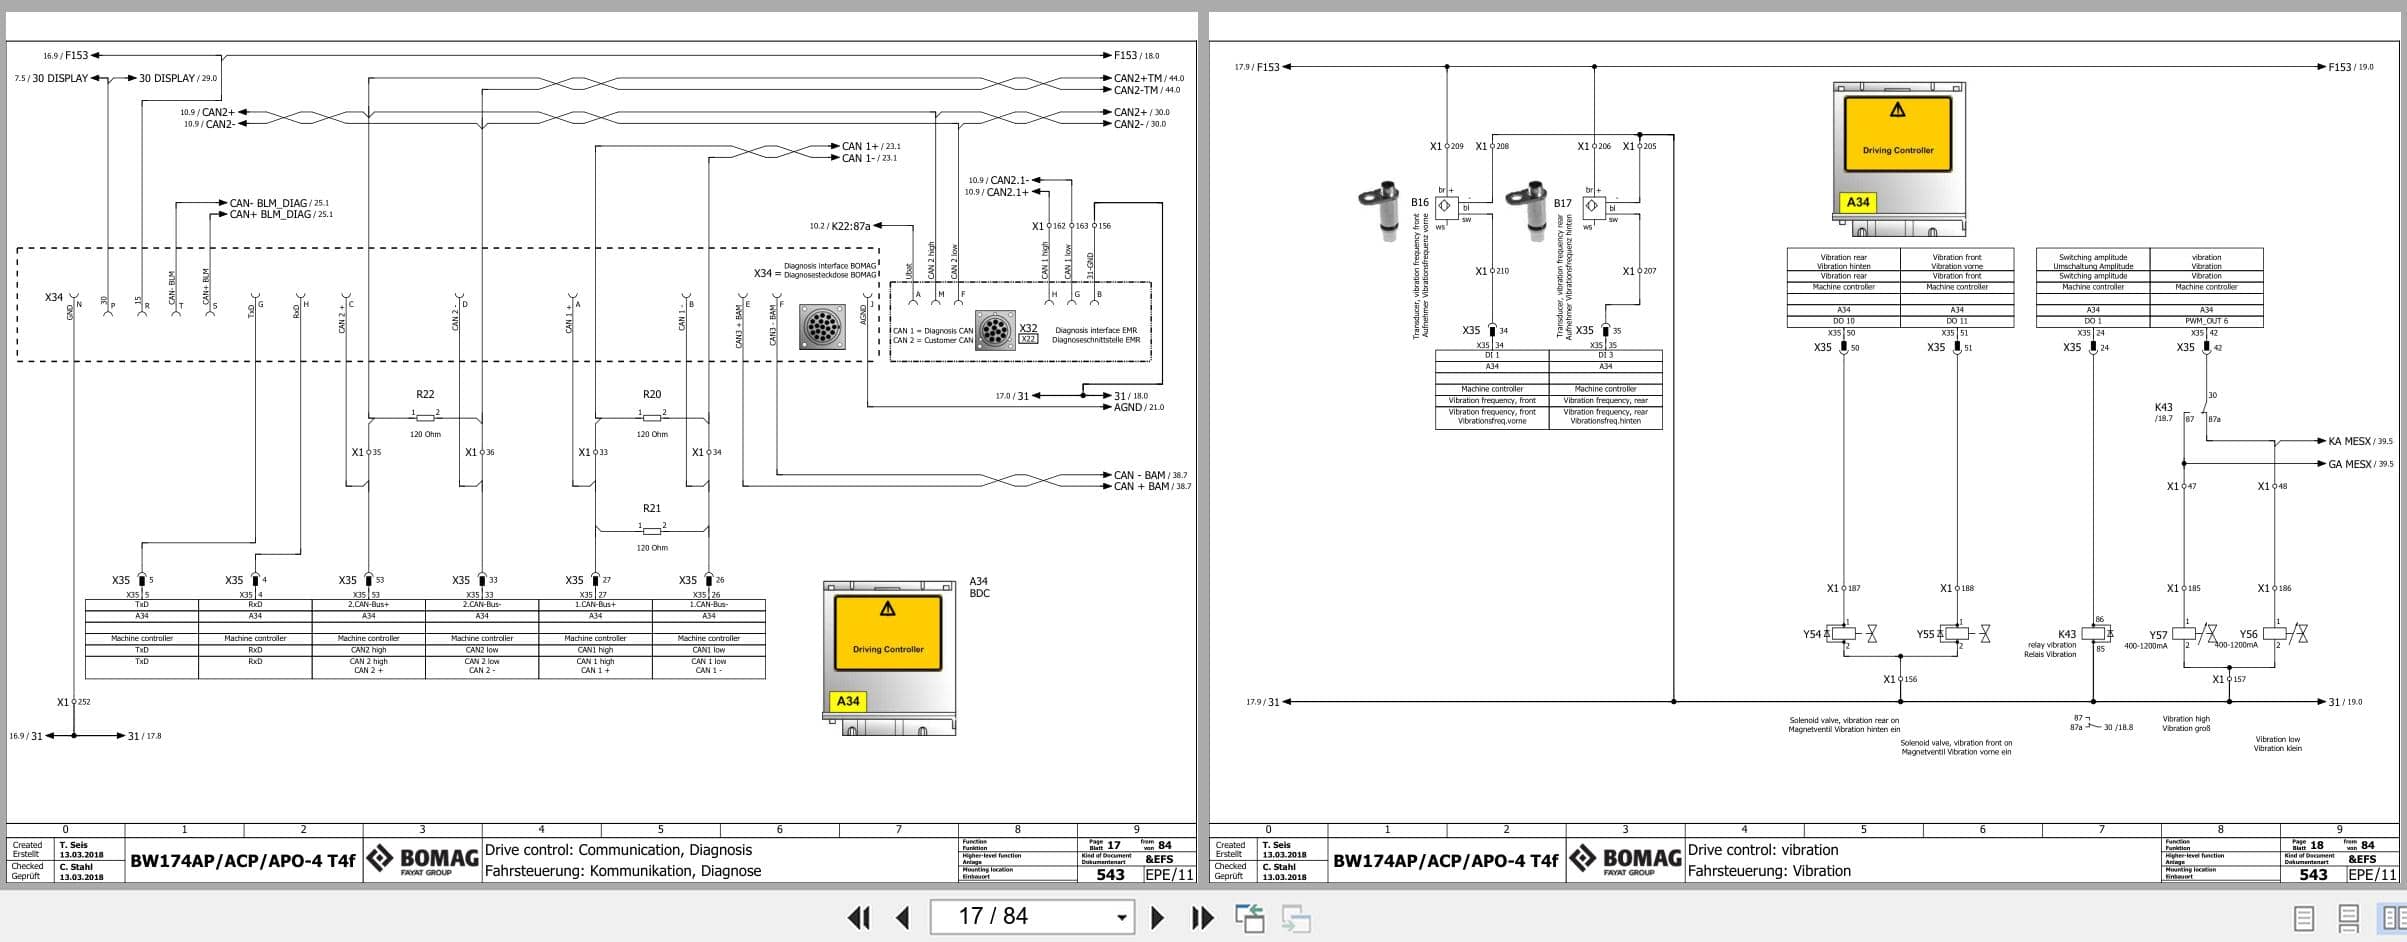Click the F153 / 18.0 reference
Image resolution: width=2407 pixels, height=942 pixels.
click(1137, 56)
